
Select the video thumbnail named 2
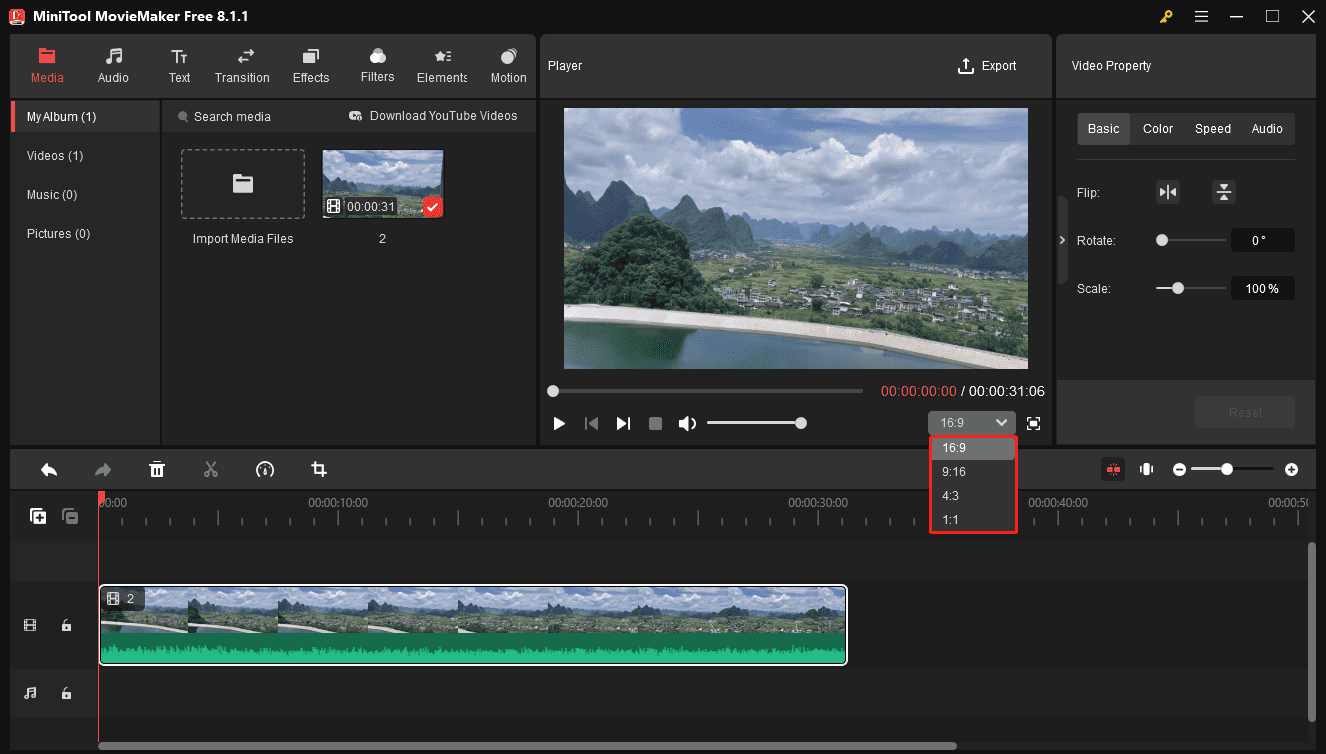tap(383, 184)
